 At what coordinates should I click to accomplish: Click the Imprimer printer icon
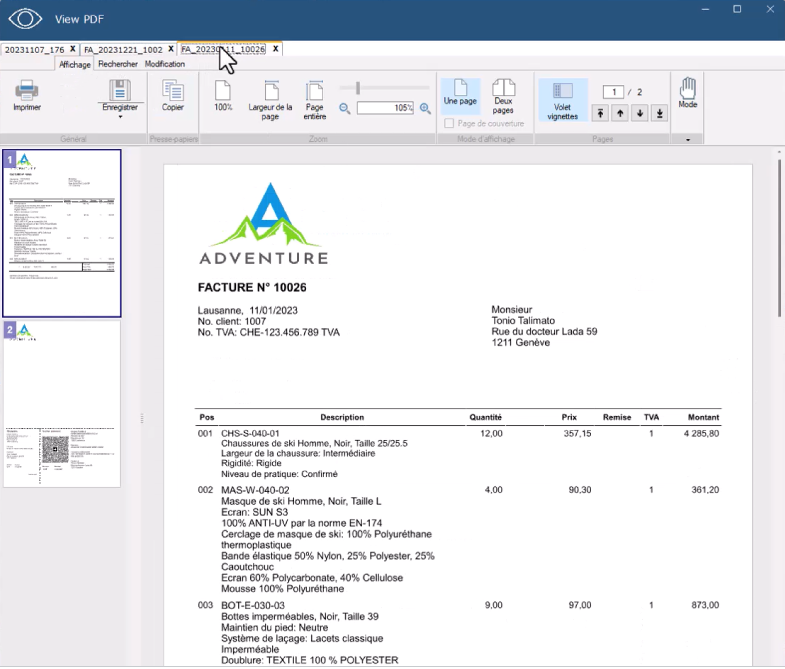[x=27, y=90]
